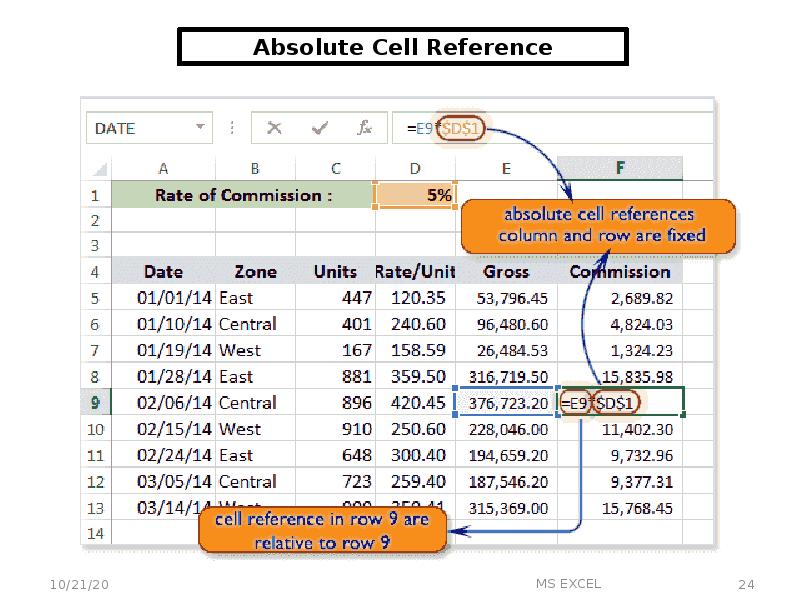Click the three-dot formula bar resize handle
This screenshot has width=800, height=600.
232,128
